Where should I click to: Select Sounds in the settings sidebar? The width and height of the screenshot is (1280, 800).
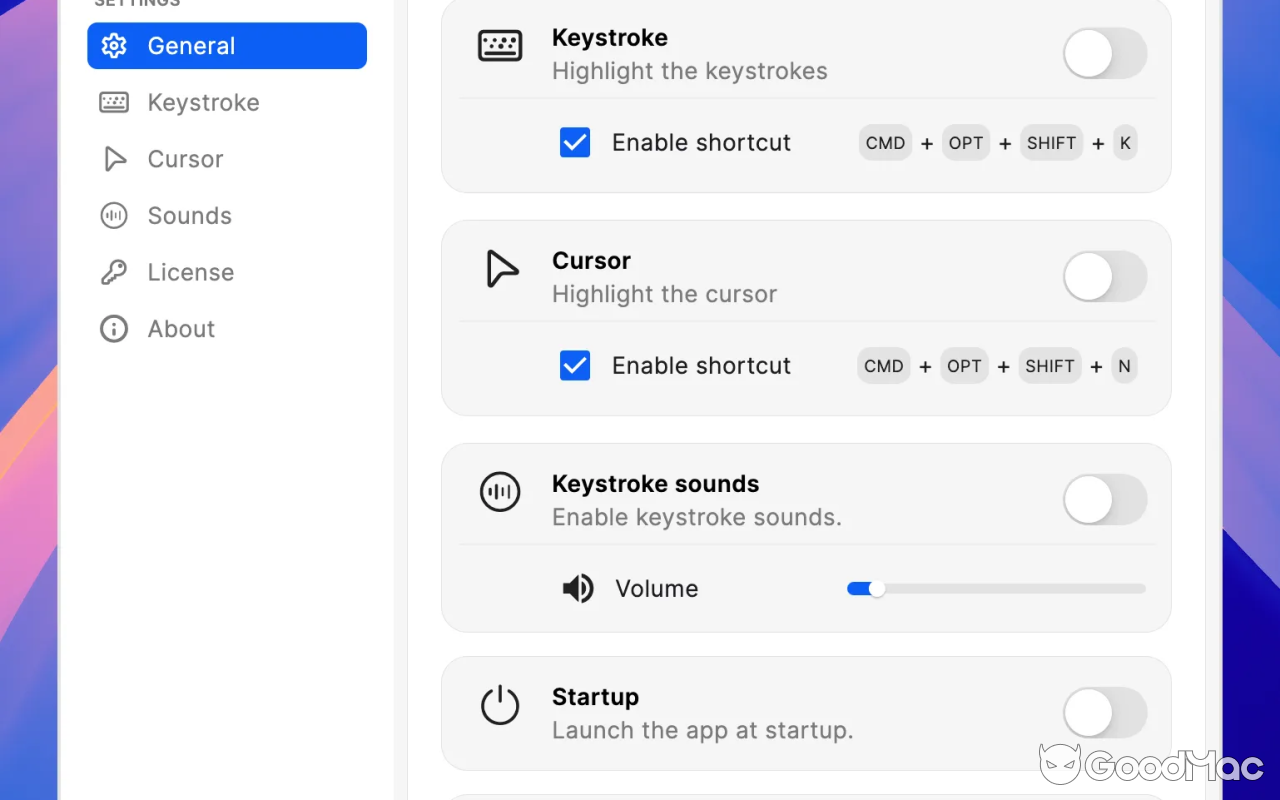(x=190, y=215)
